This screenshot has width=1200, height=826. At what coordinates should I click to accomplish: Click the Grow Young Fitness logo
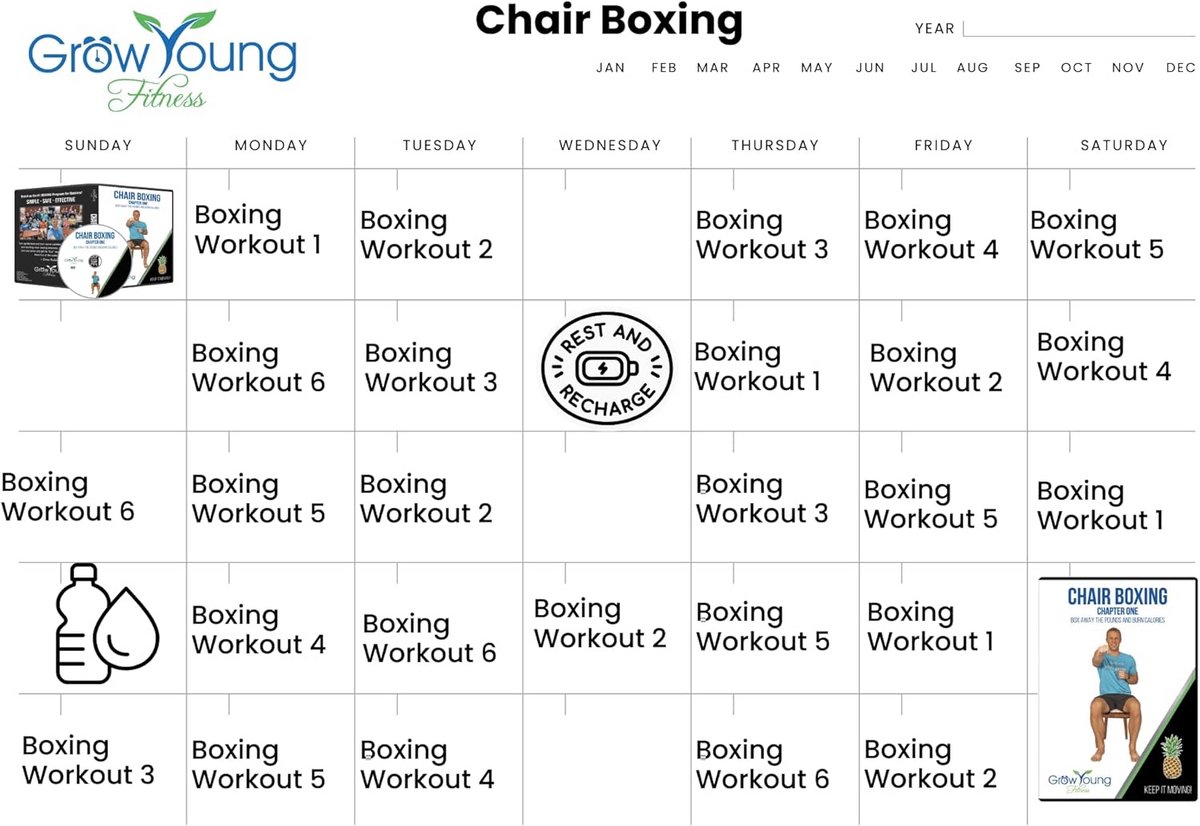(162, 60)
